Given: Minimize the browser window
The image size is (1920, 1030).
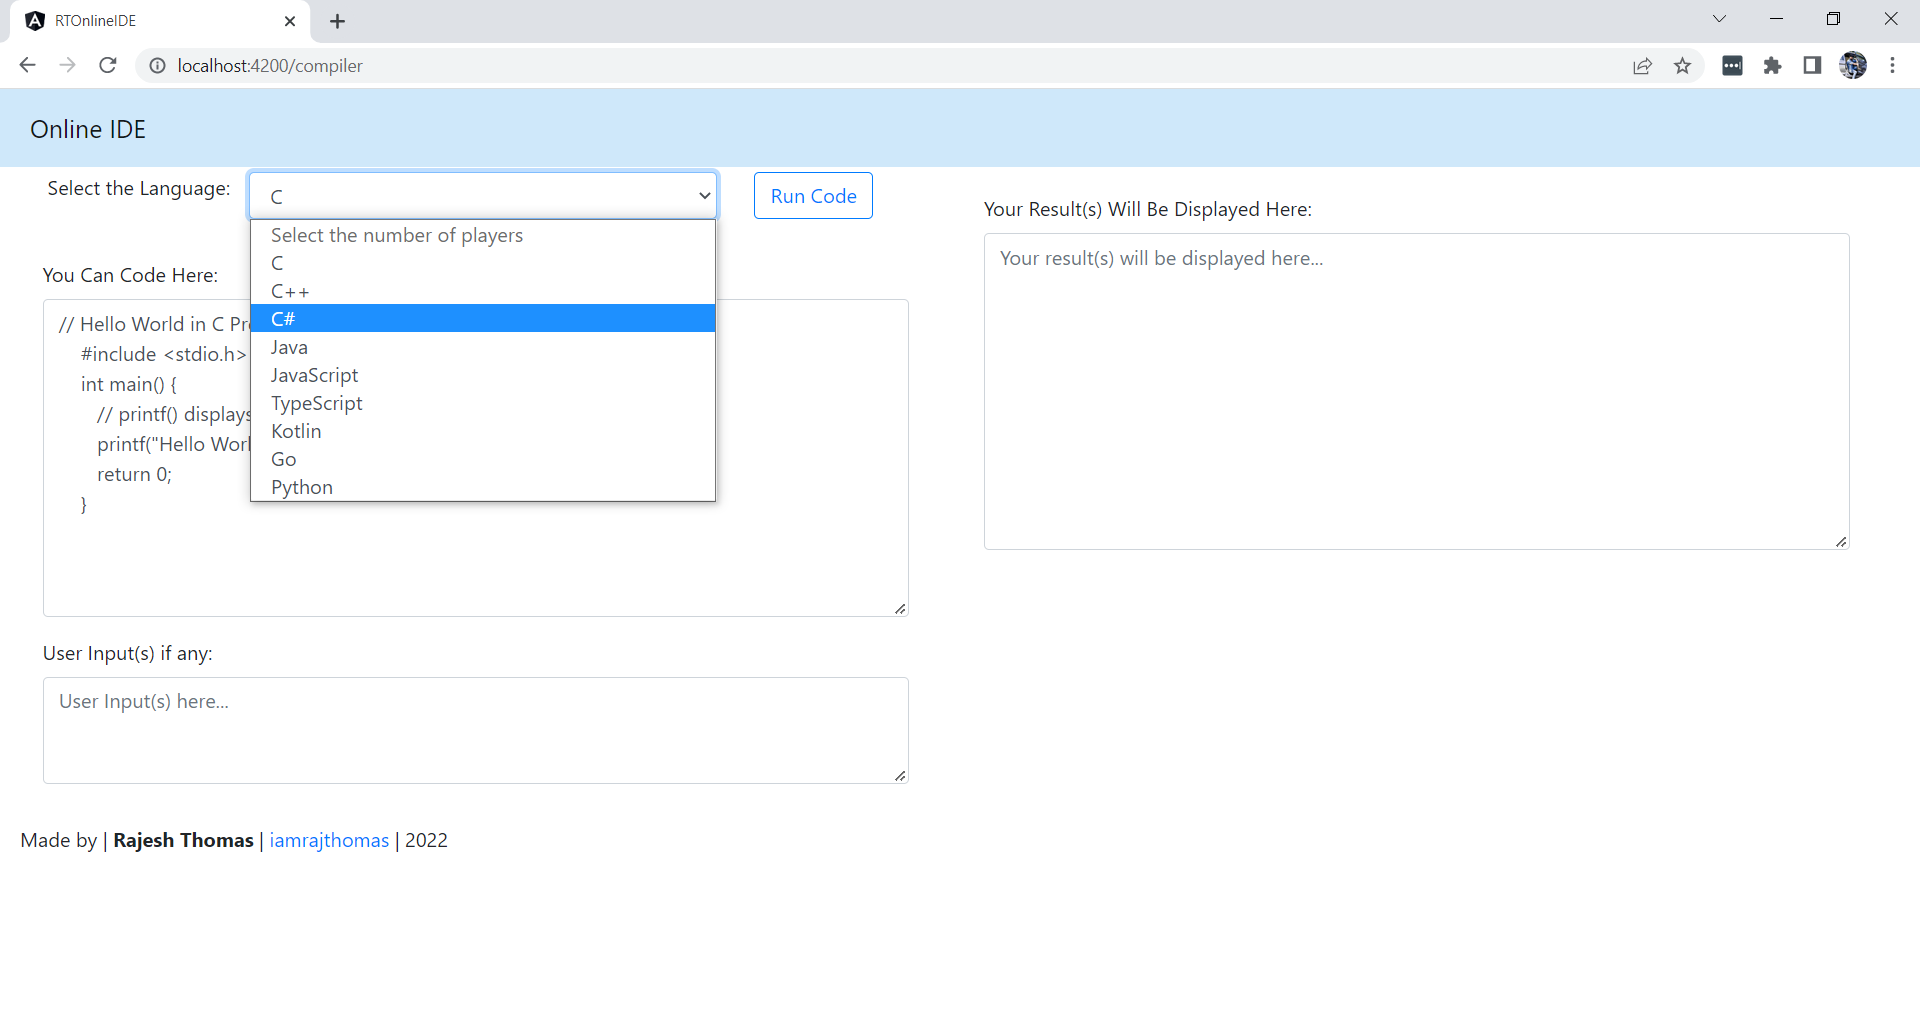Looking at the screenshot, I should [x=1776, y=19].
